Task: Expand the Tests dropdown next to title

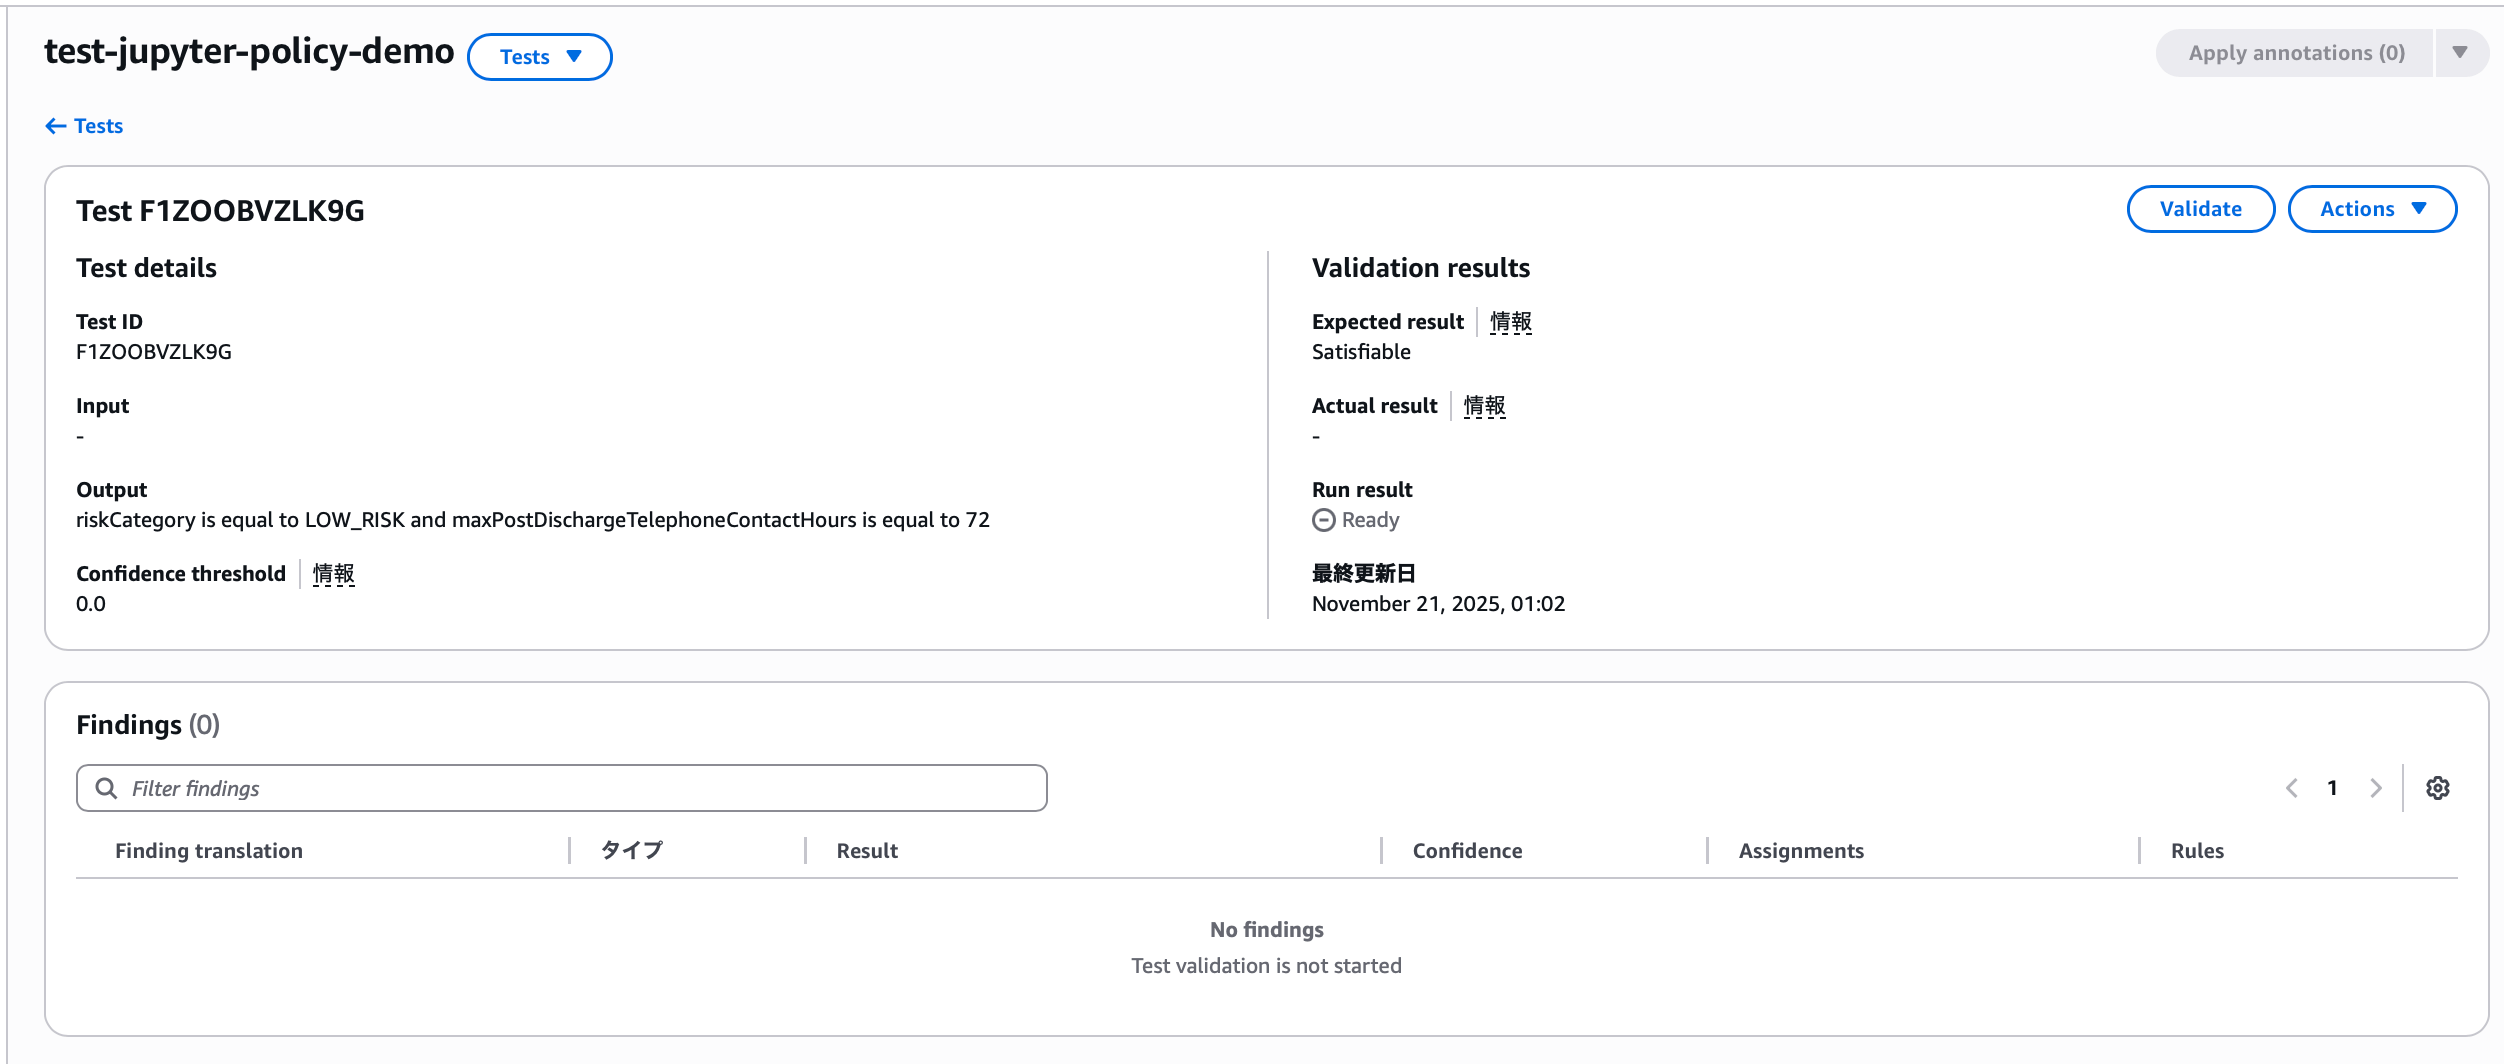Action: coord(539,57)
